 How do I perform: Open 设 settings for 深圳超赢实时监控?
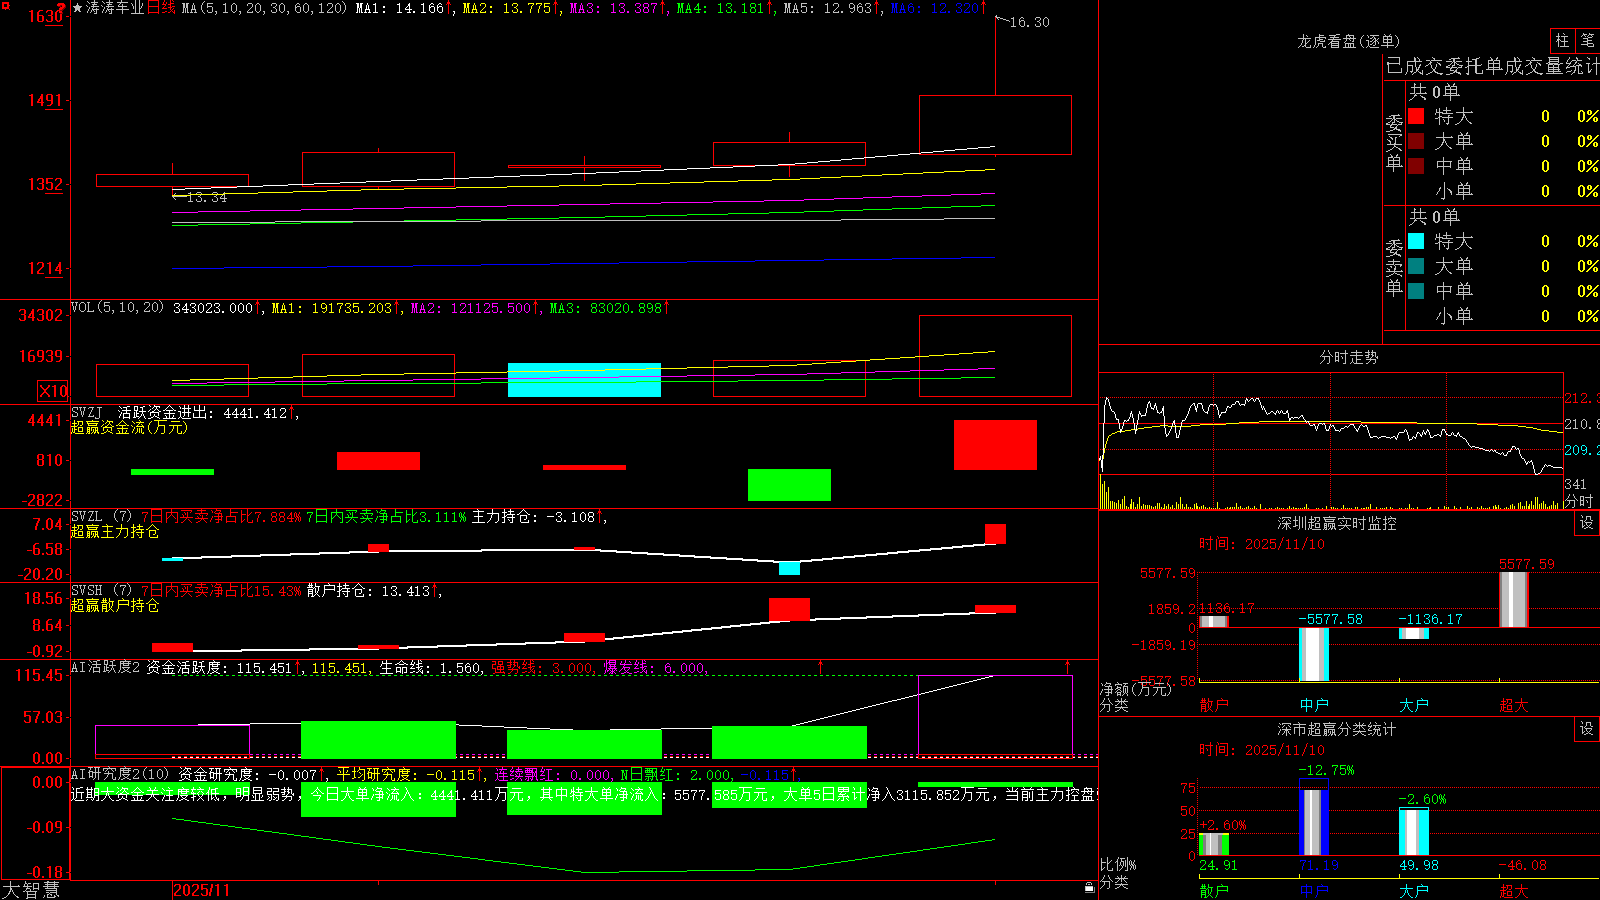pos(1587,523)
